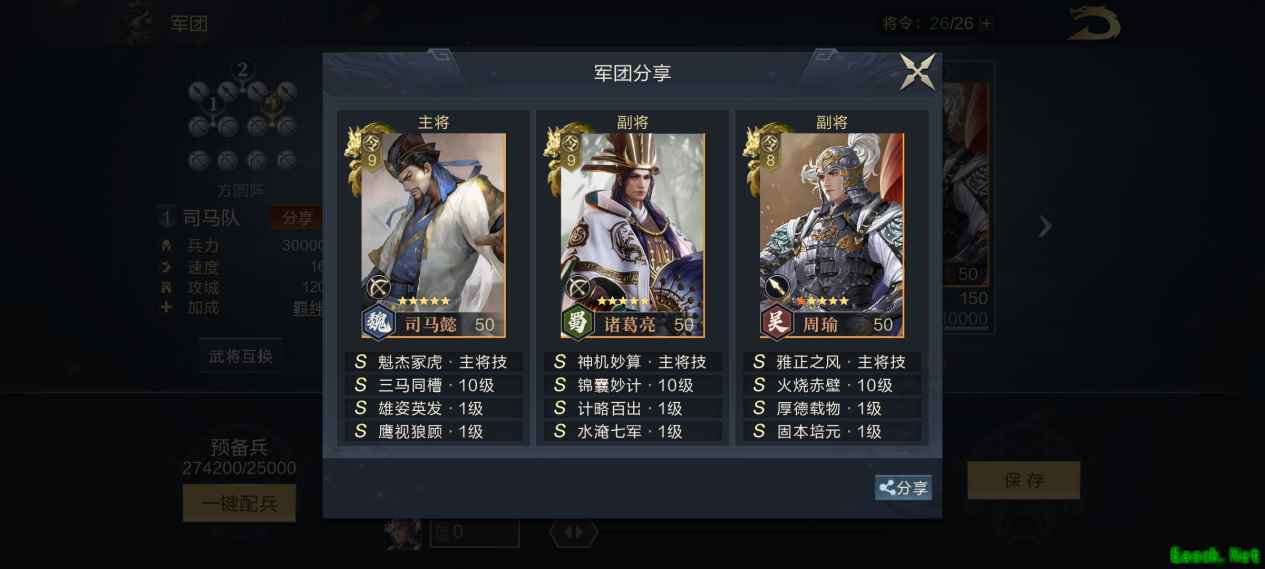Tap the archer troop icon on 司马懿's card
Viewport: 1265px width, 569px height.
[378, 288]
